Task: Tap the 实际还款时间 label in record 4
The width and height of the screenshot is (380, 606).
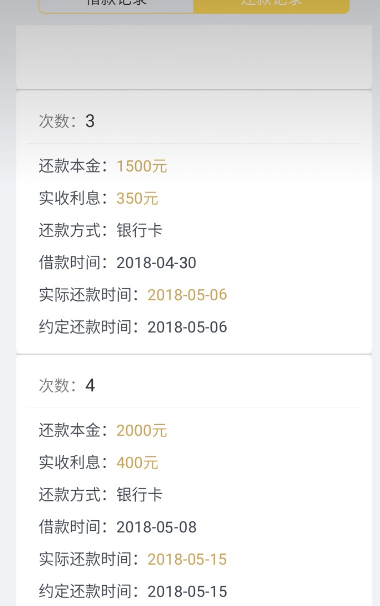Action: pos(85,559)
